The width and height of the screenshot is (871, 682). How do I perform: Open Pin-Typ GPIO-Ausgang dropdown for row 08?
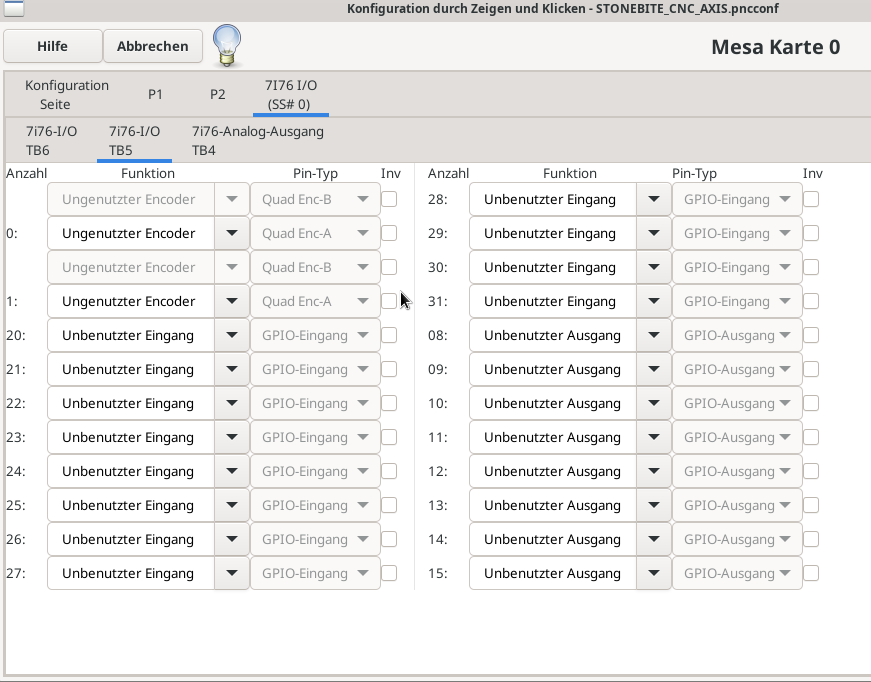tap(737, 335)
